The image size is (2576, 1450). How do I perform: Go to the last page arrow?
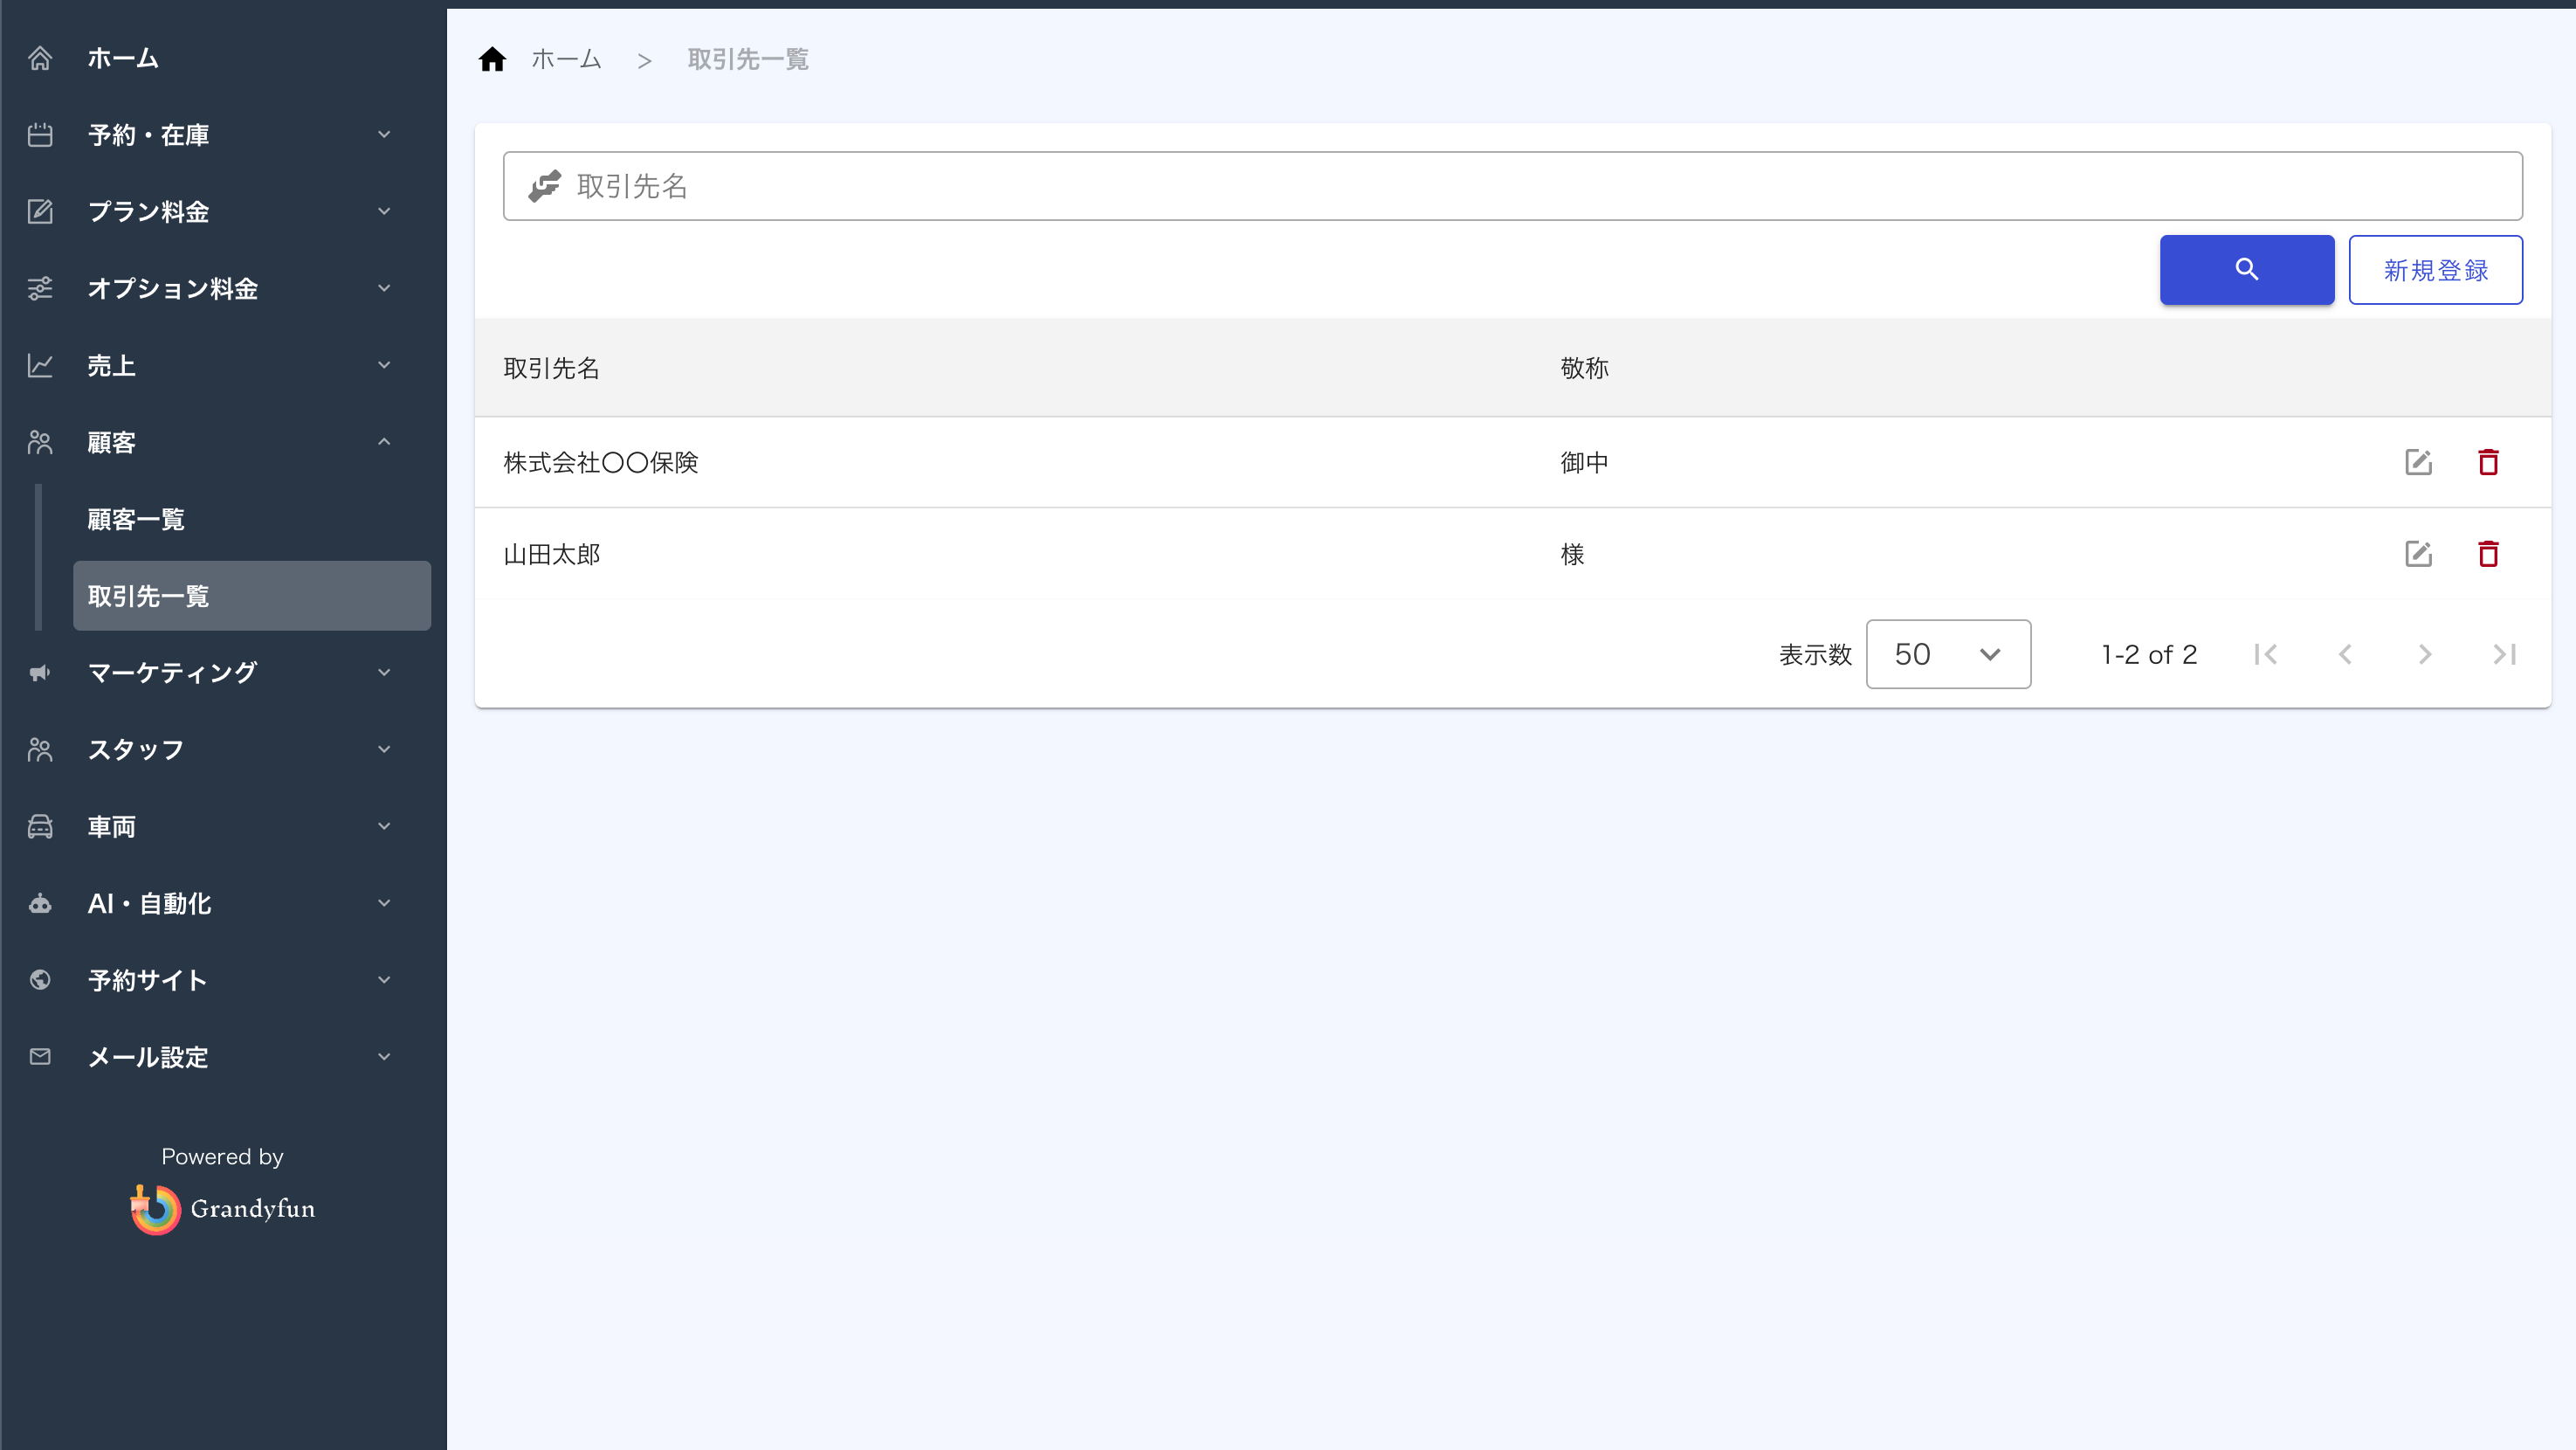click(x=2504, y=654)
